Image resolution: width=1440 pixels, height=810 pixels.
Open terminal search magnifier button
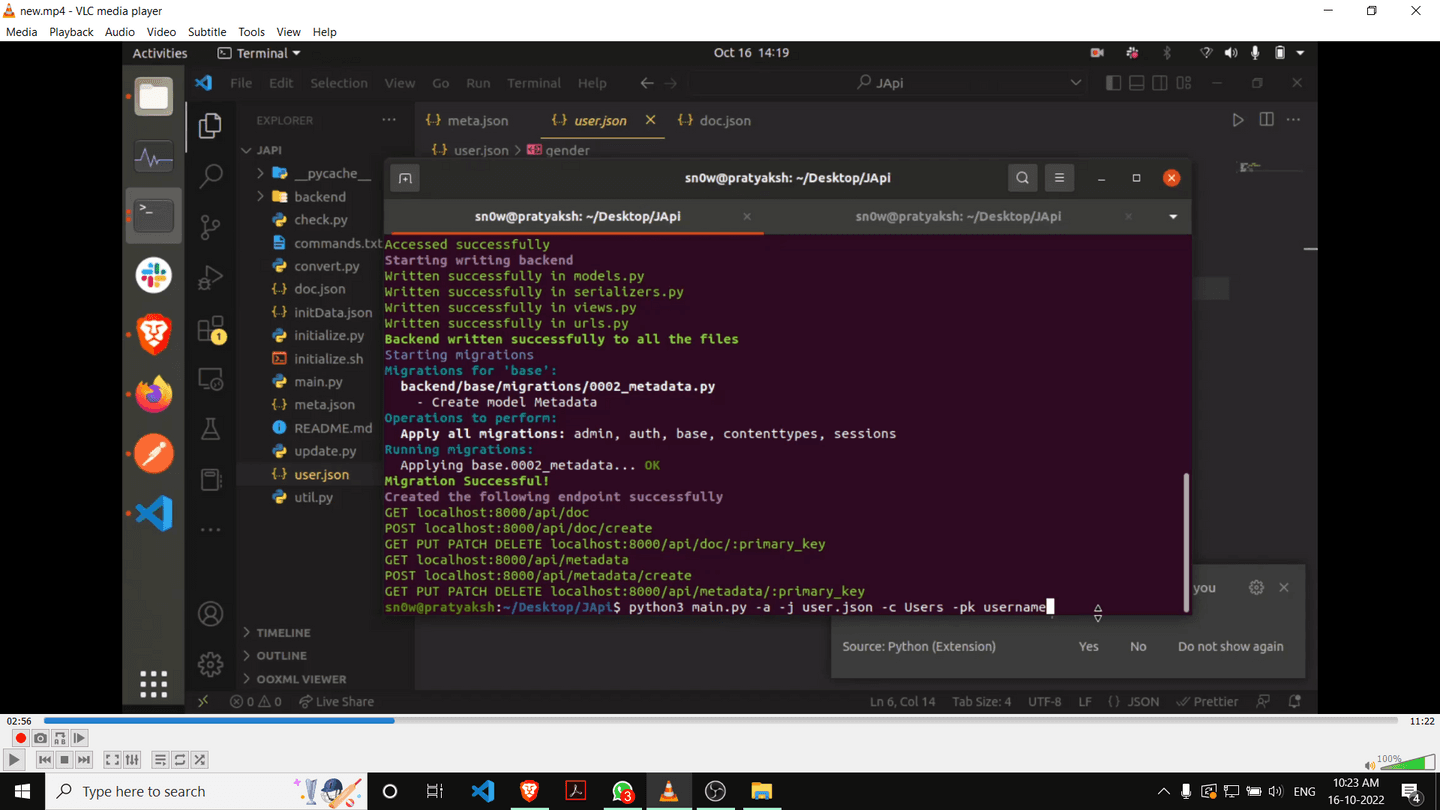(x=1022, y=178)
